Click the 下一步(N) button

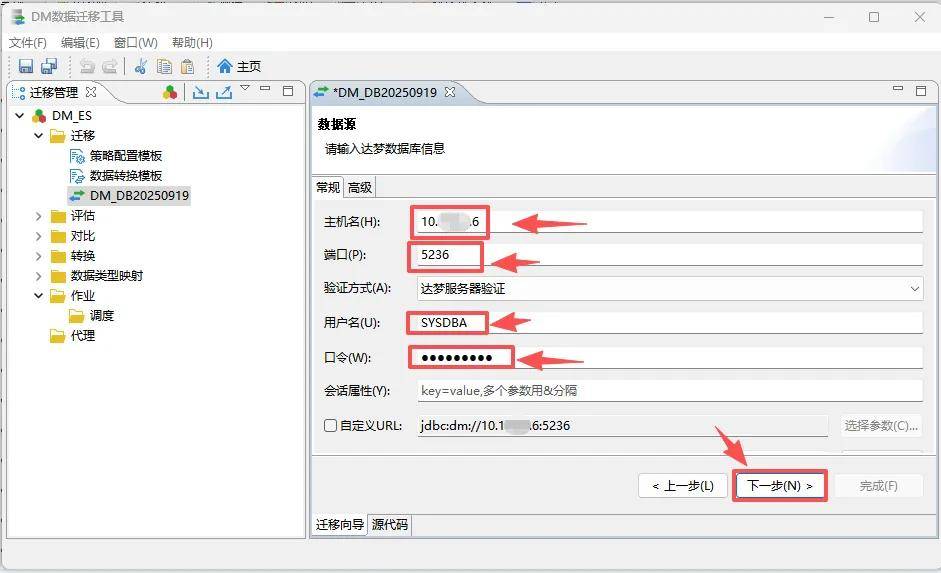coord(780,485)
